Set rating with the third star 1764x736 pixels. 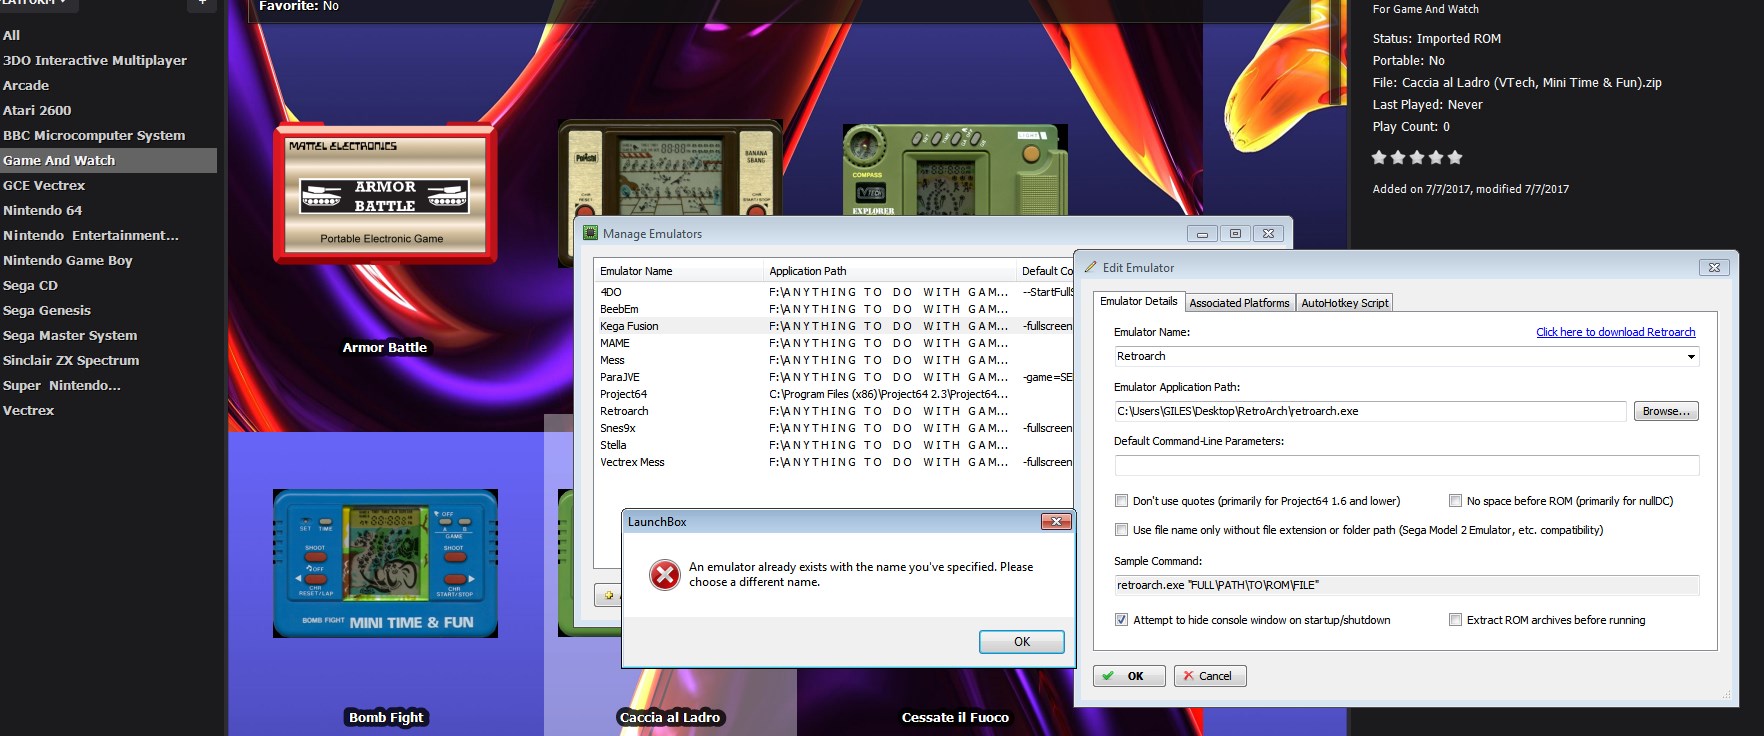tap(1417, 157)
